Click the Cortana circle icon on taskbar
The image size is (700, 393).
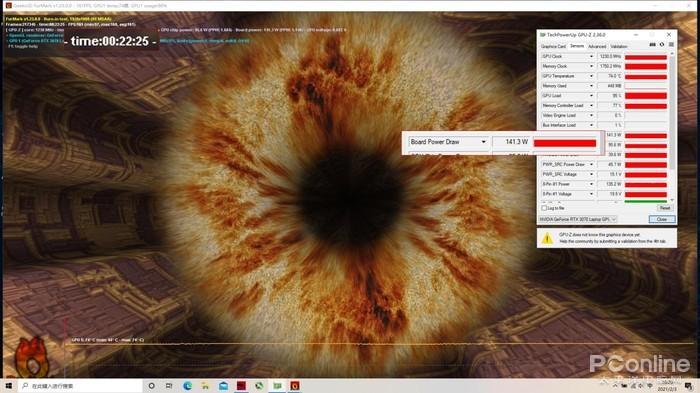click(151, 385)
